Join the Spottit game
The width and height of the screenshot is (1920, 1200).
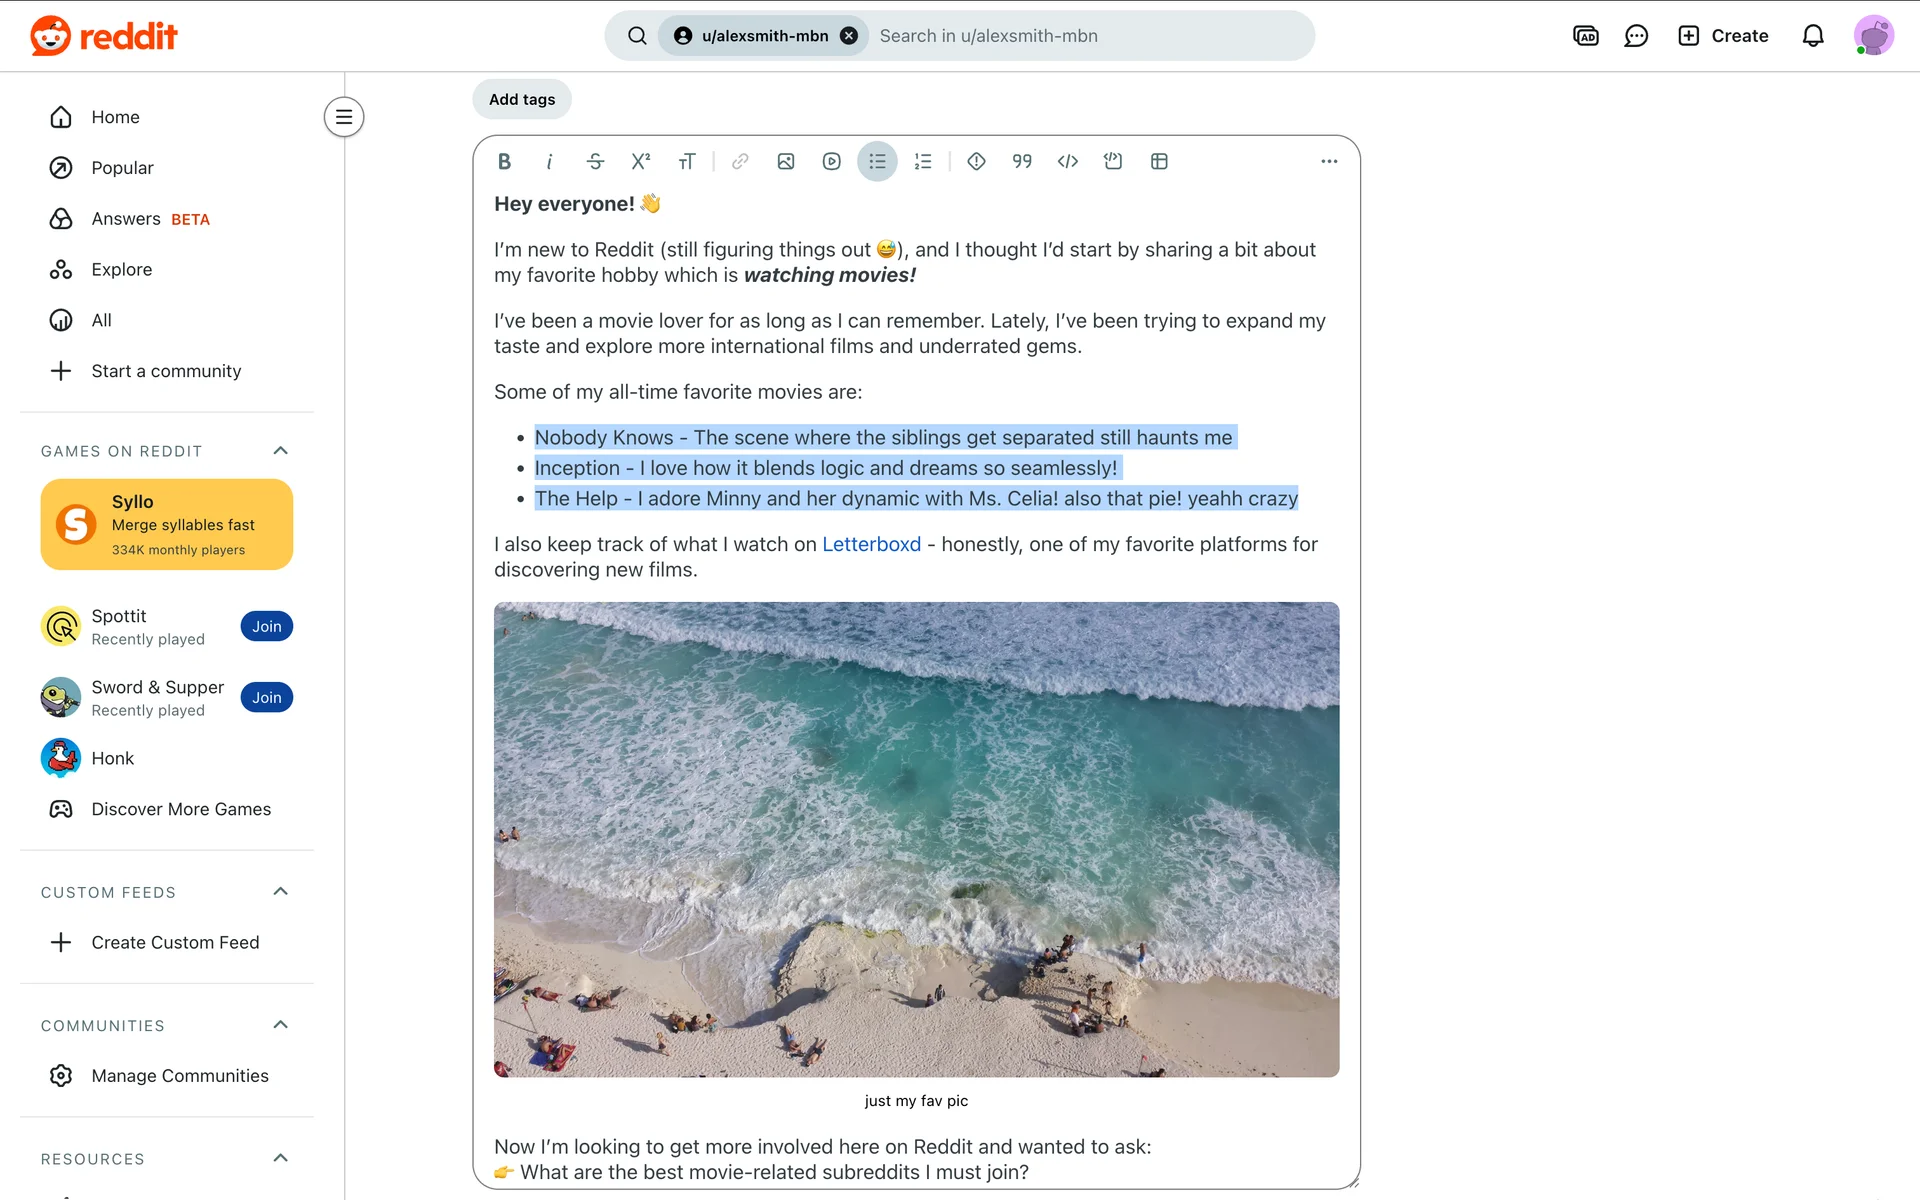pyautogui.click(x=266, y=626)
